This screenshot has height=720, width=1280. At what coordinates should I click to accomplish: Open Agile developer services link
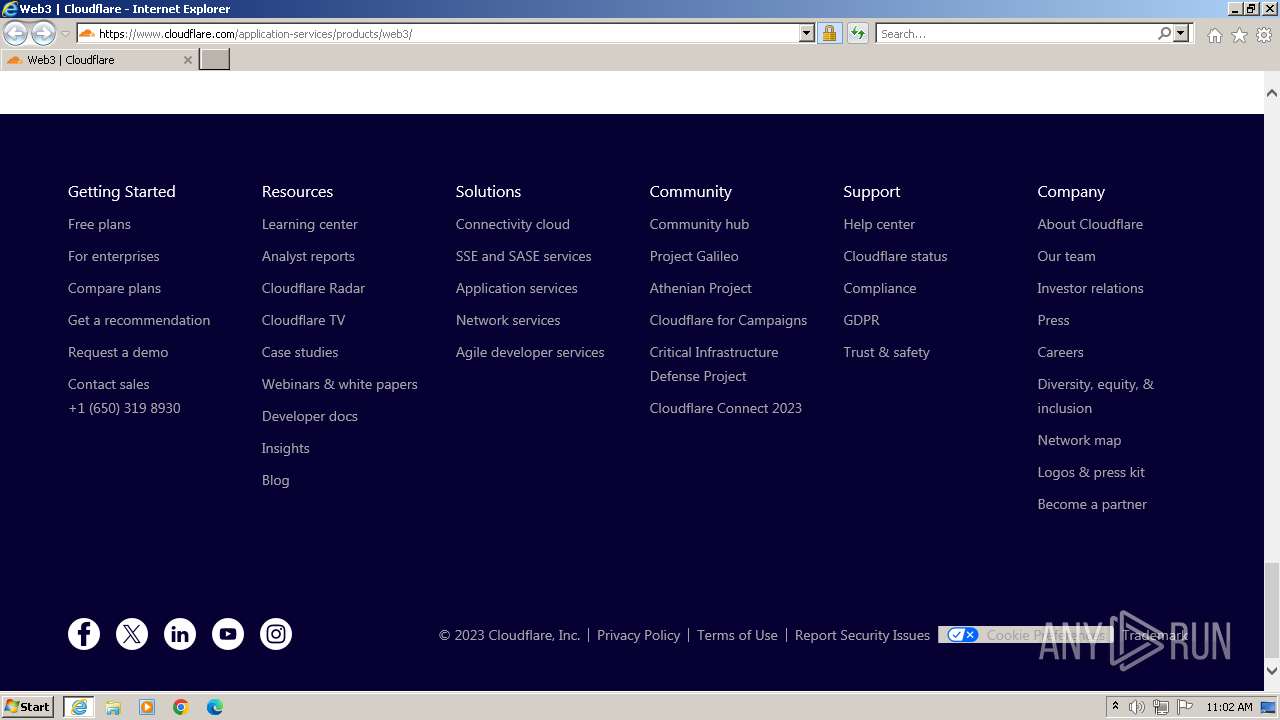pyautogui.click(x=530, y=352)
